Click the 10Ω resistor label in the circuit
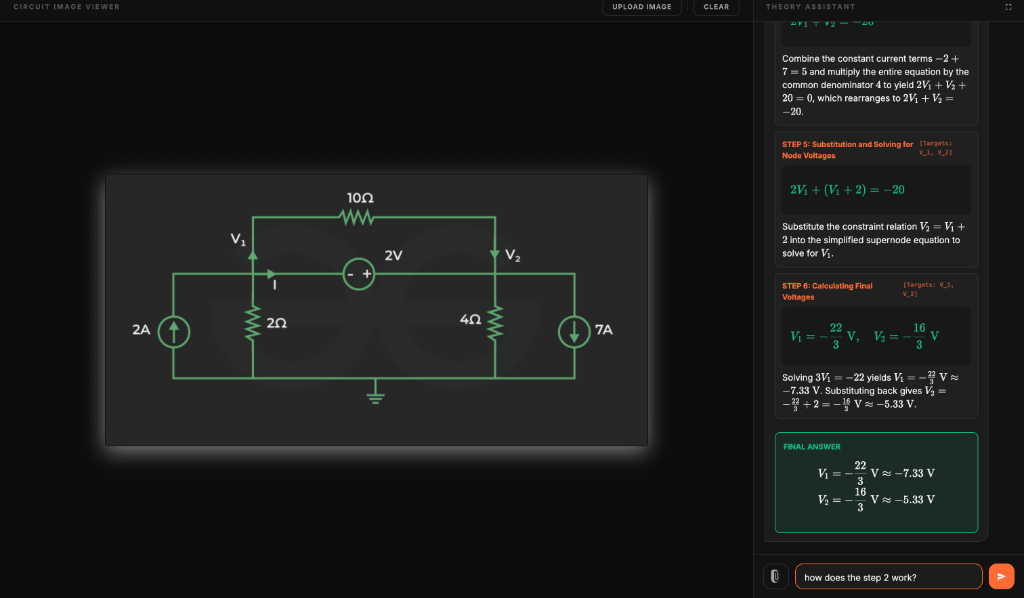Image resolution: width=1024 pixels, height=598 pixels. click(360, 198)
